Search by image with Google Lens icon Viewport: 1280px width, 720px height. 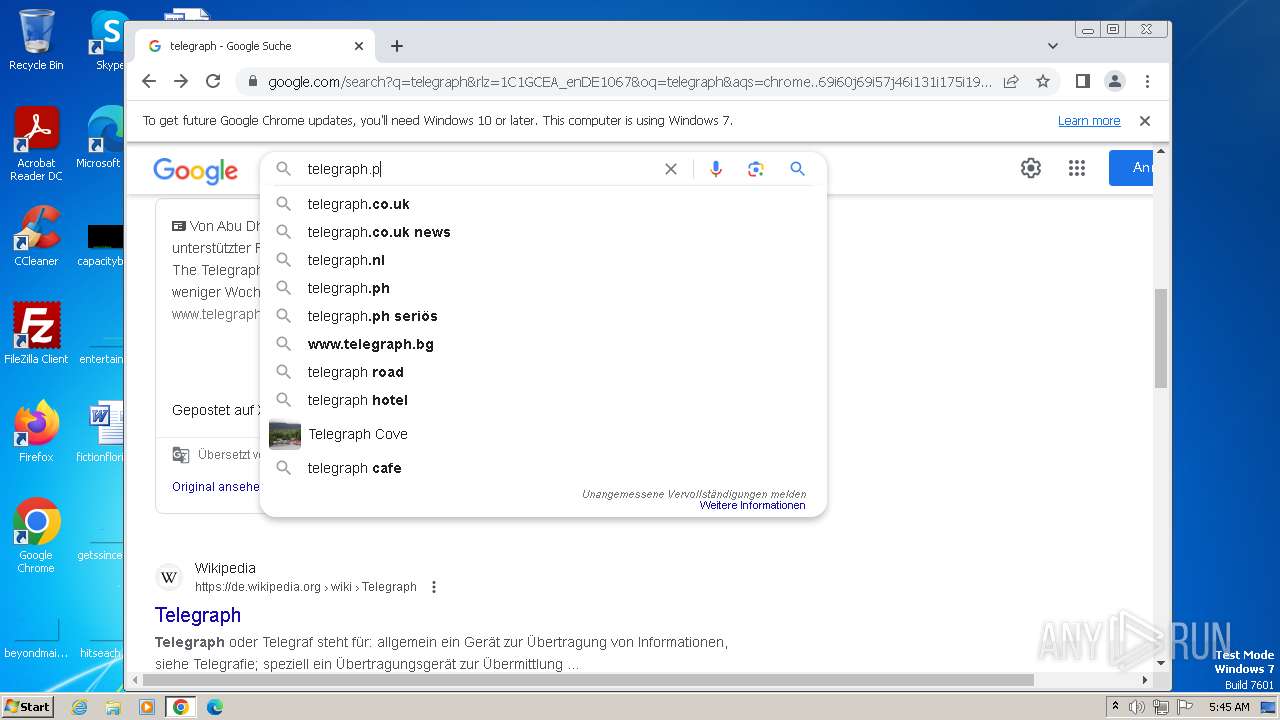point(756,169)
